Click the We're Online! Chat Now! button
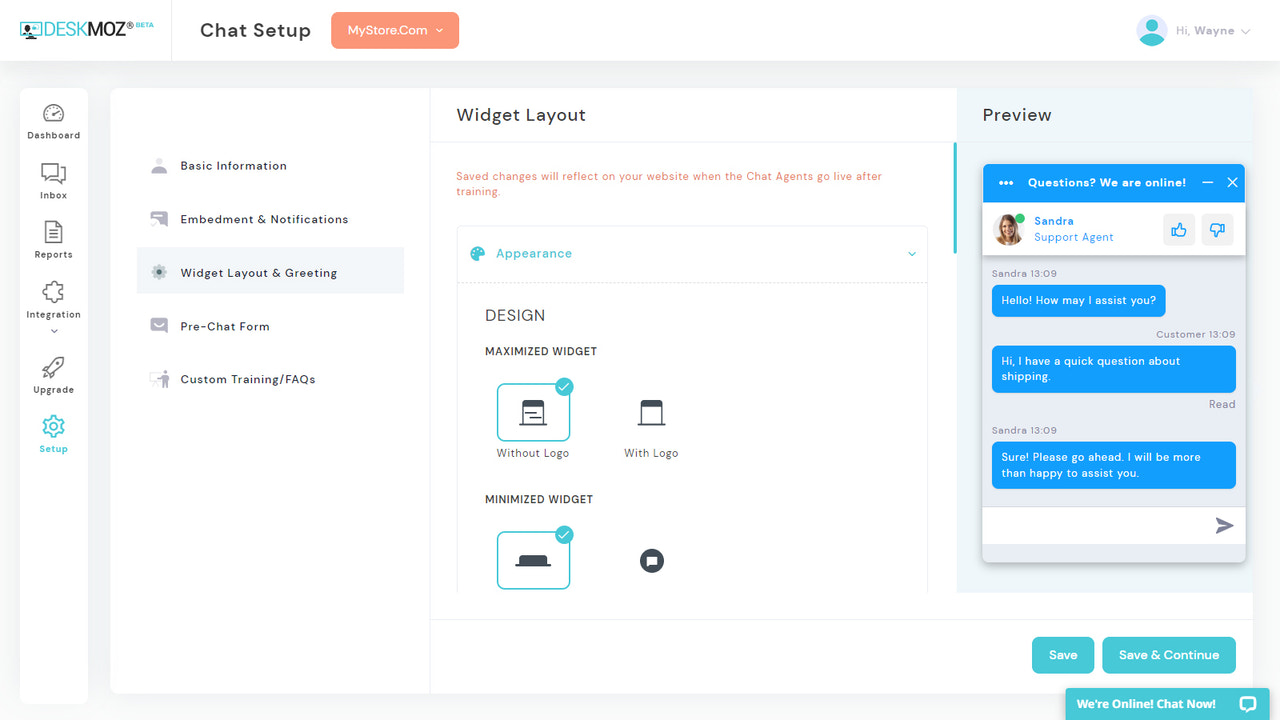 pos(1146,704)
